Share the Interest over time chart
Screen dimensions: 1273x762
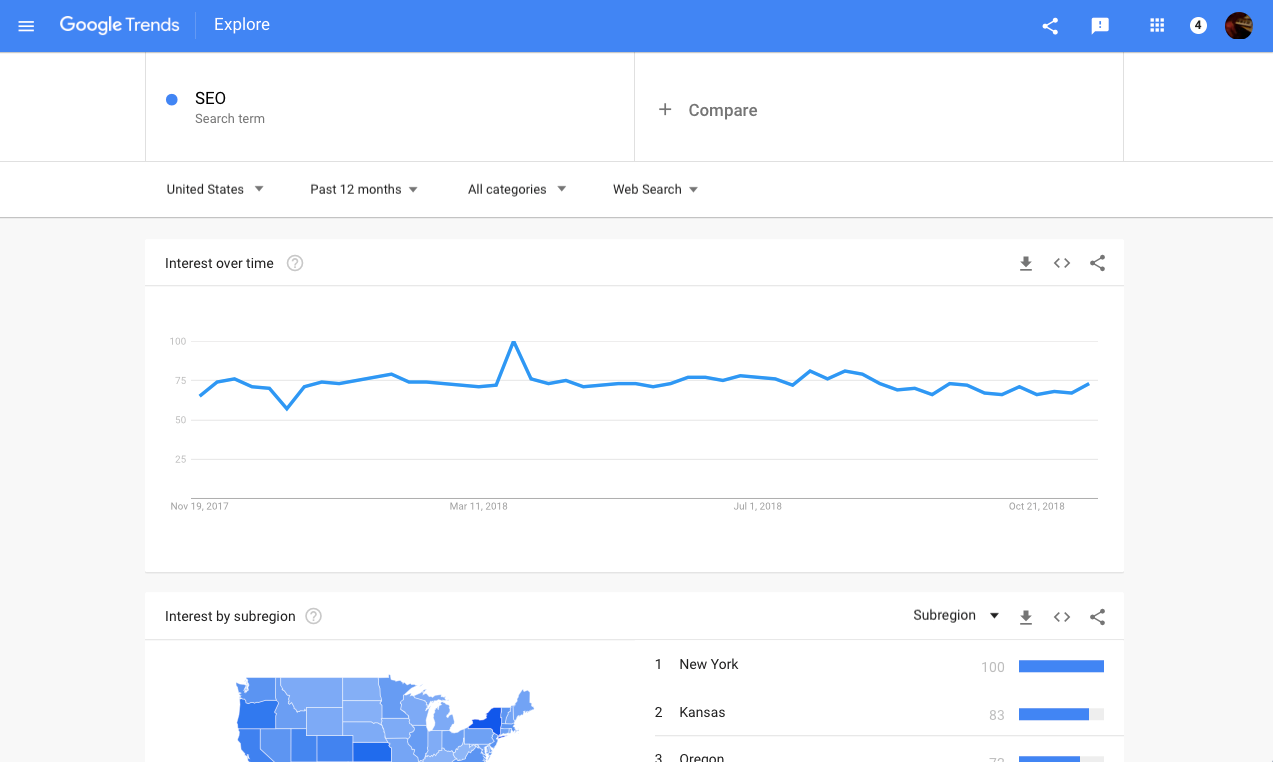click(x=1097, y=263)
